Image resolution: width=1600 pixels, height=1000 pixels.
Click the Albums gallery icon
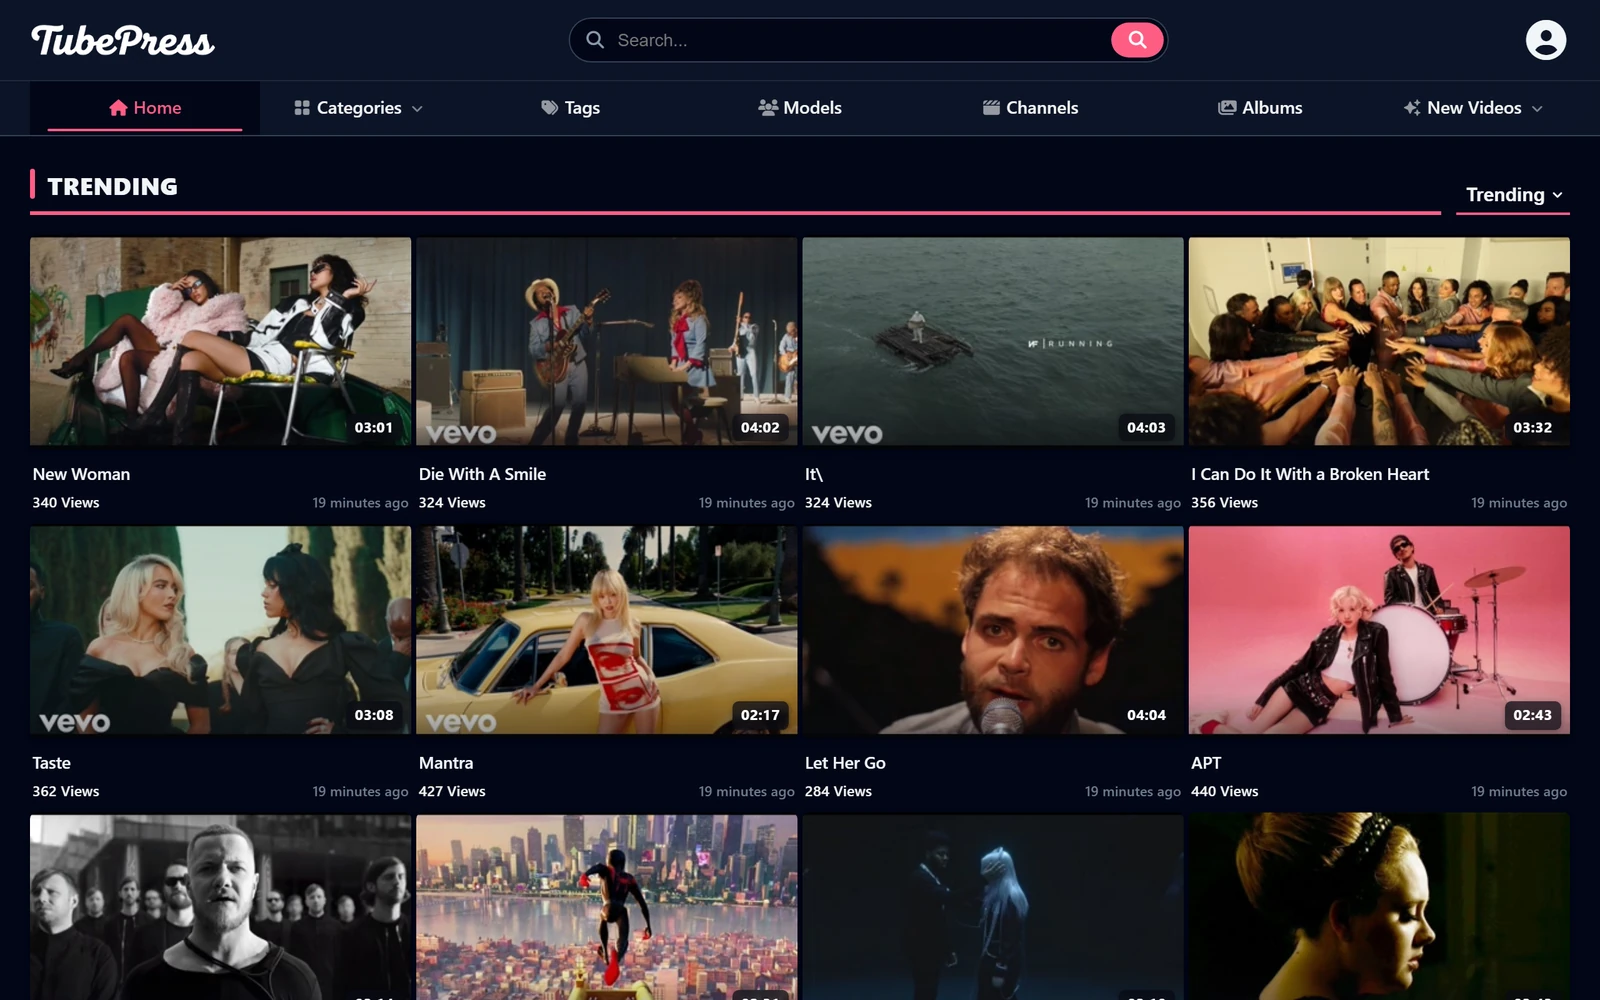pos(1227,108)
